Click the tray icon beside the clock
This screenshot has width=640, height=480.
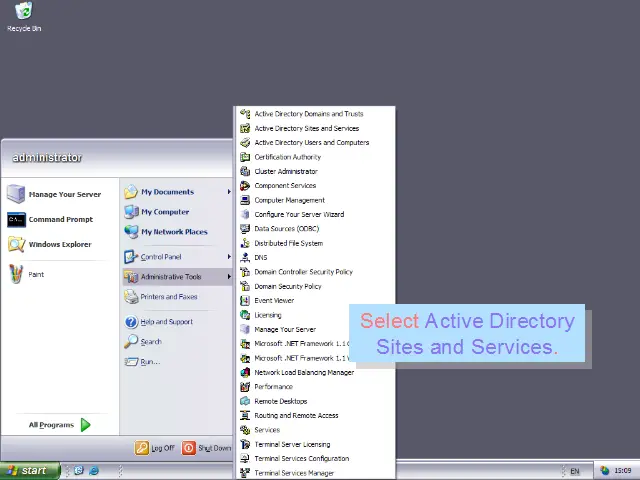pos(604,471)
